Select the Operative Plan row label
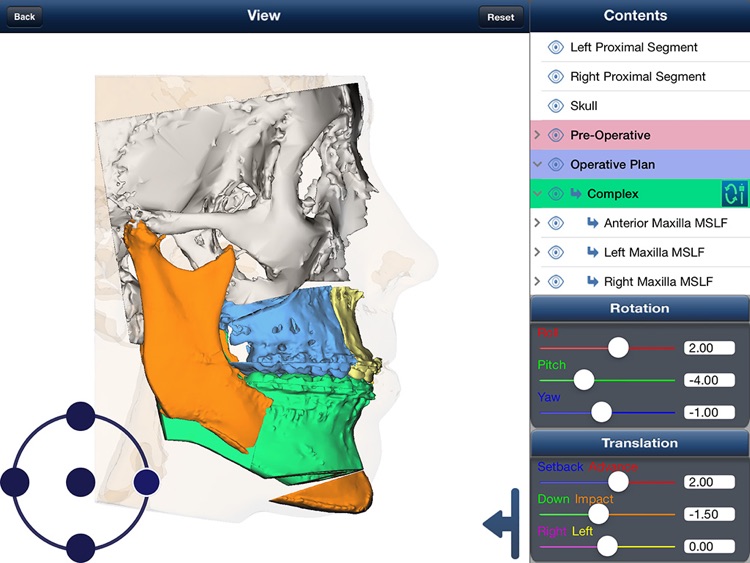 (612, 165)
